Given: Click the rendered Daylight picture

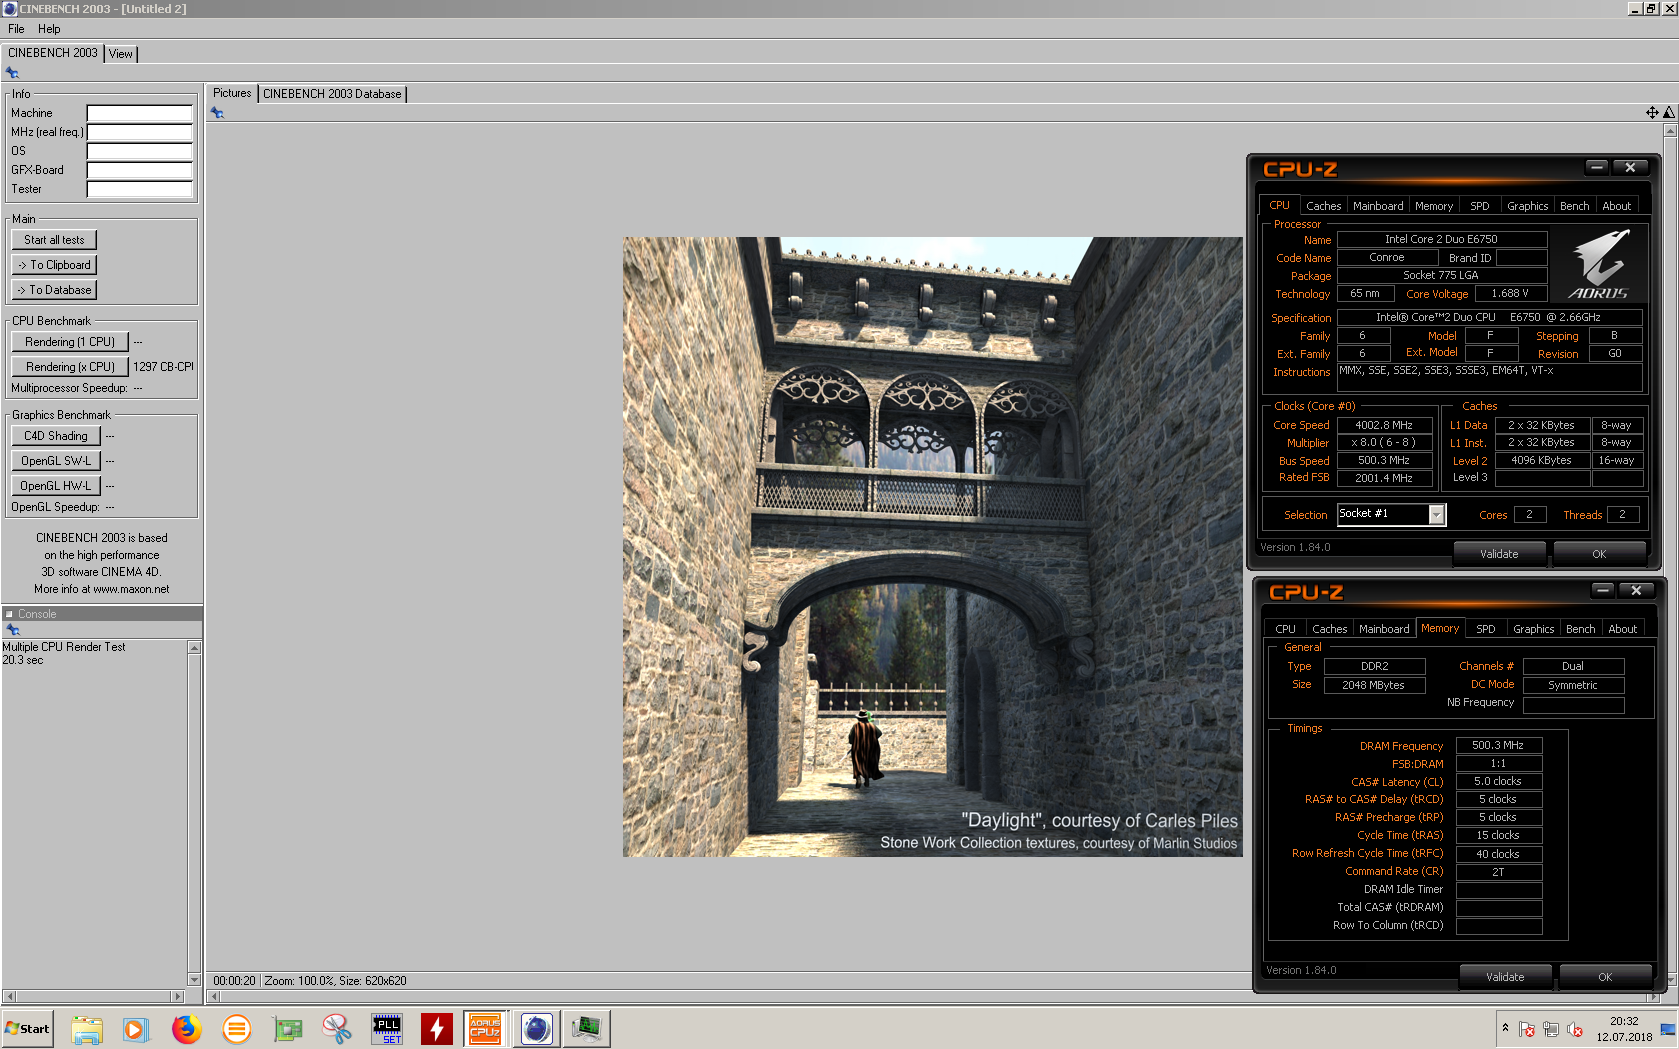Looking at the screenshot, I should 932,547.
